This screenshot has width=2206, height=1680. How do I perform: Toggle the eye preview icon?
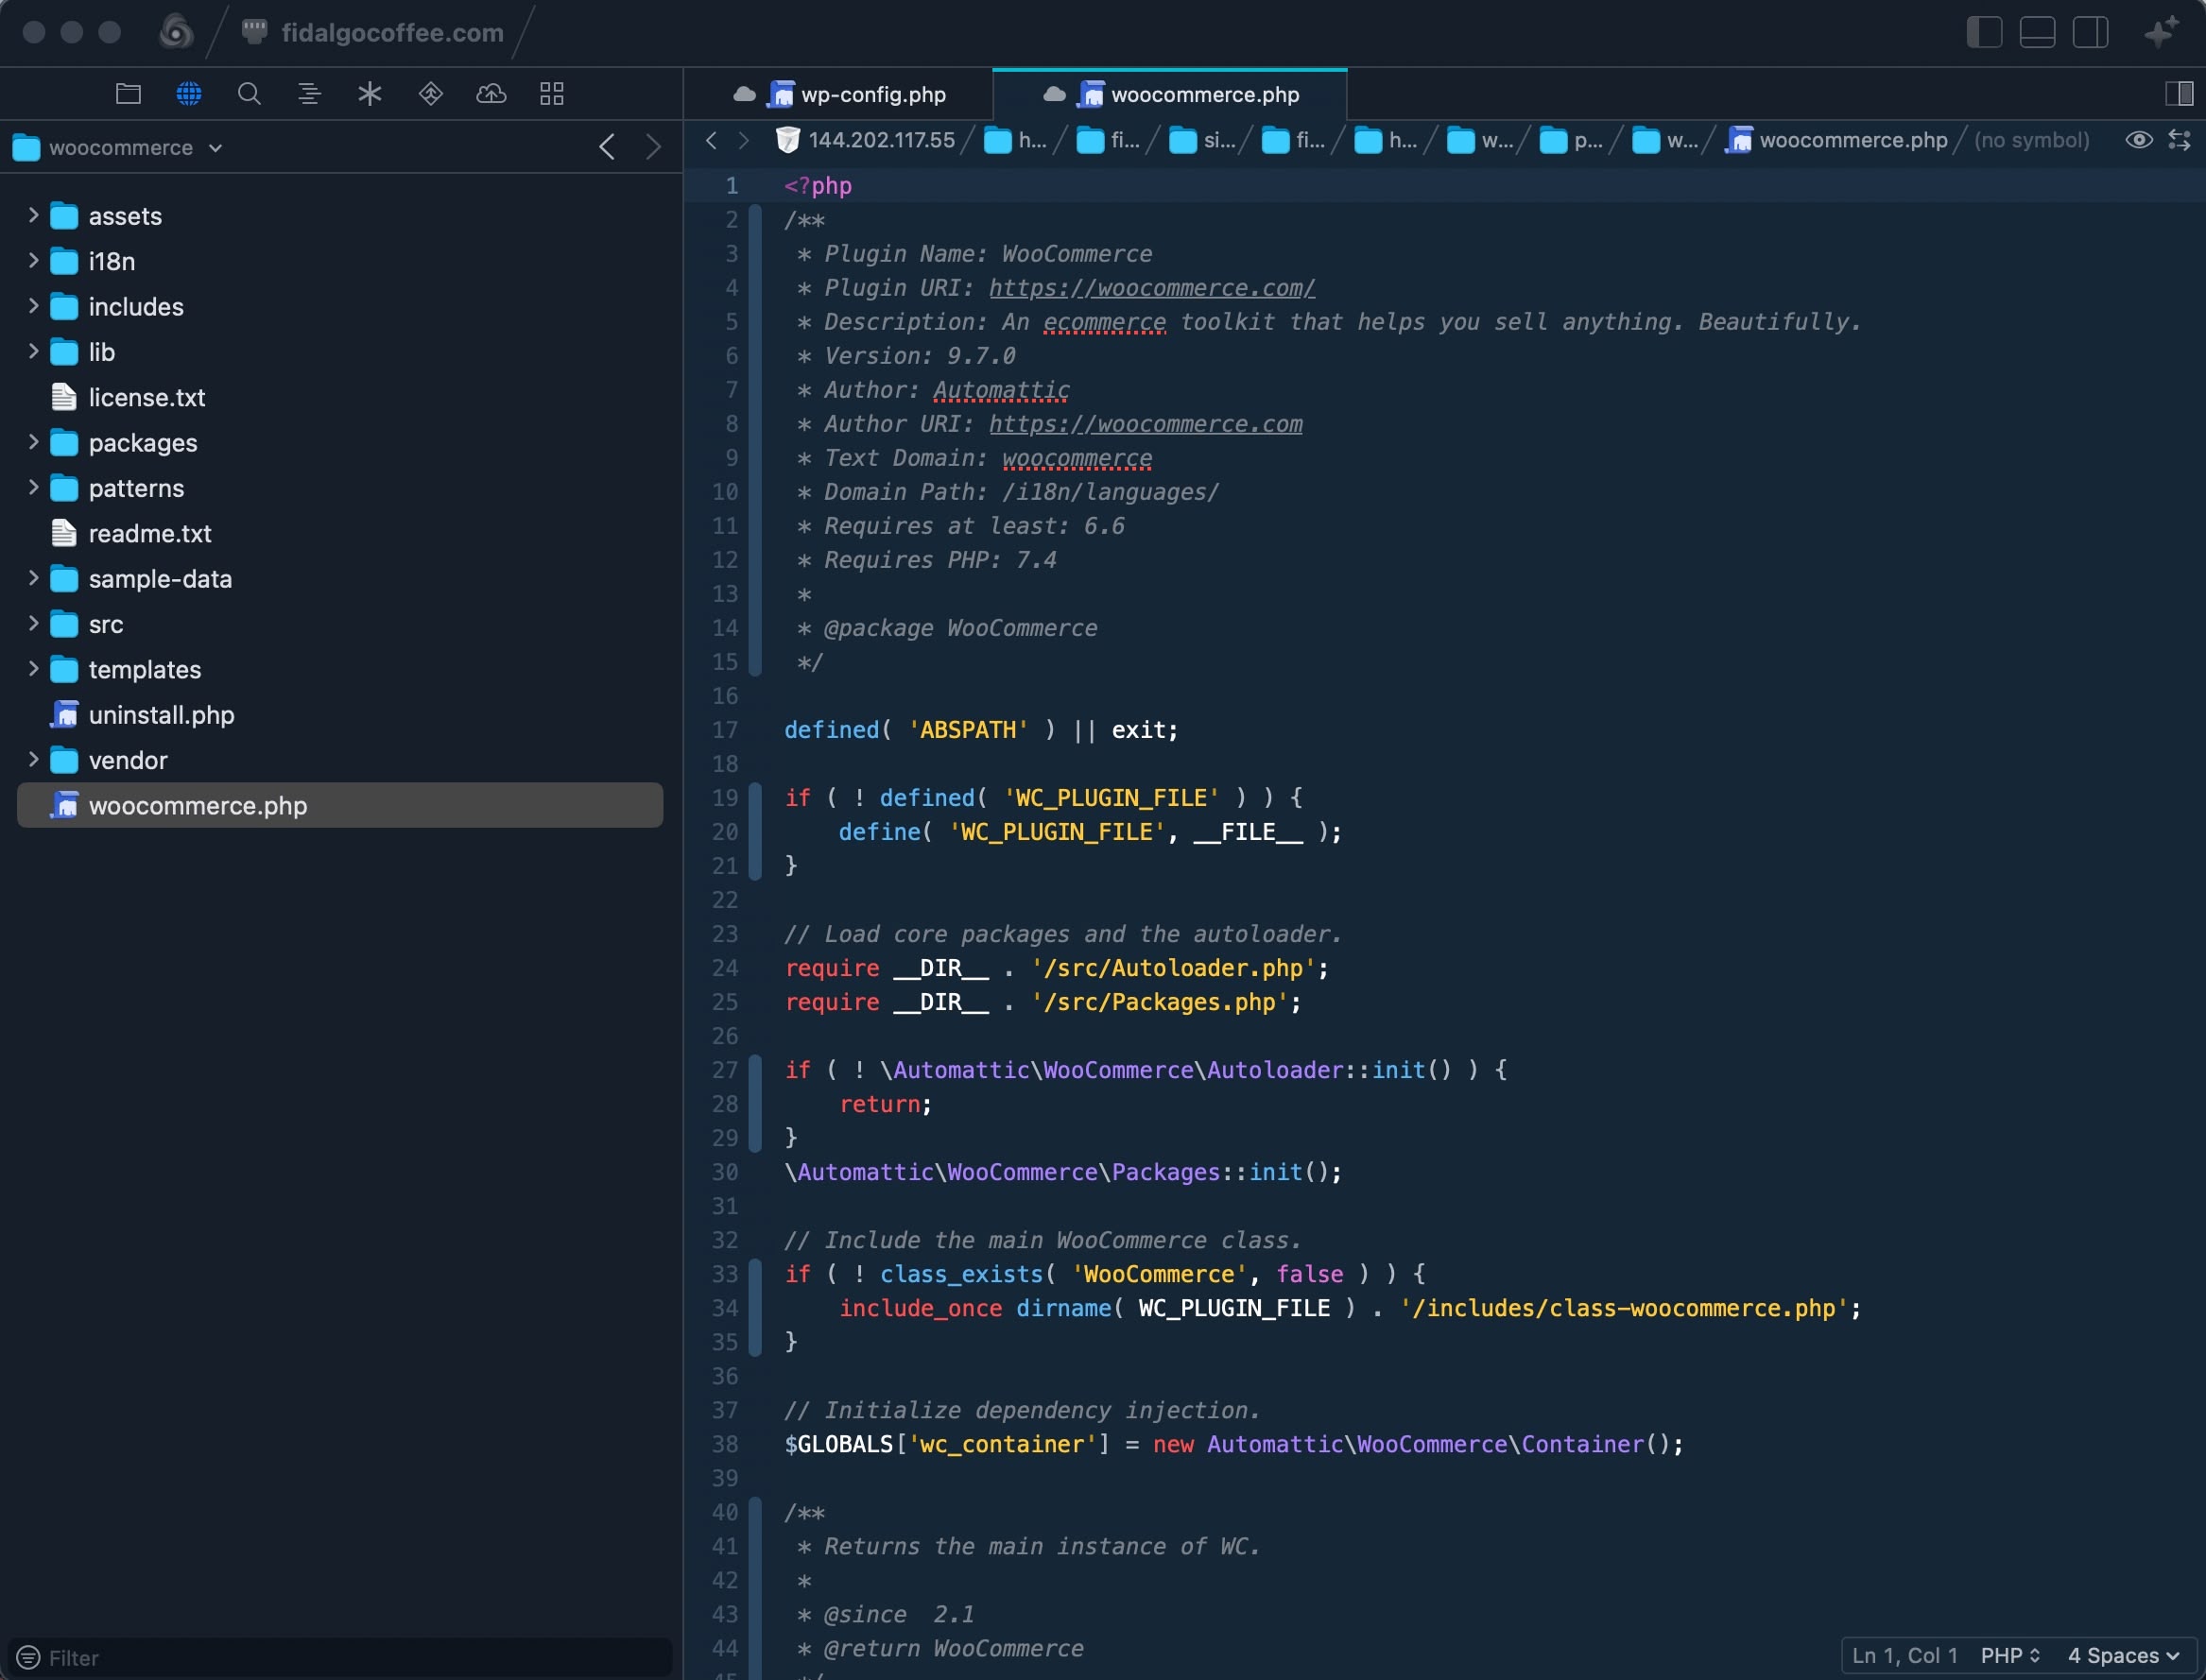pos(2139,140)
